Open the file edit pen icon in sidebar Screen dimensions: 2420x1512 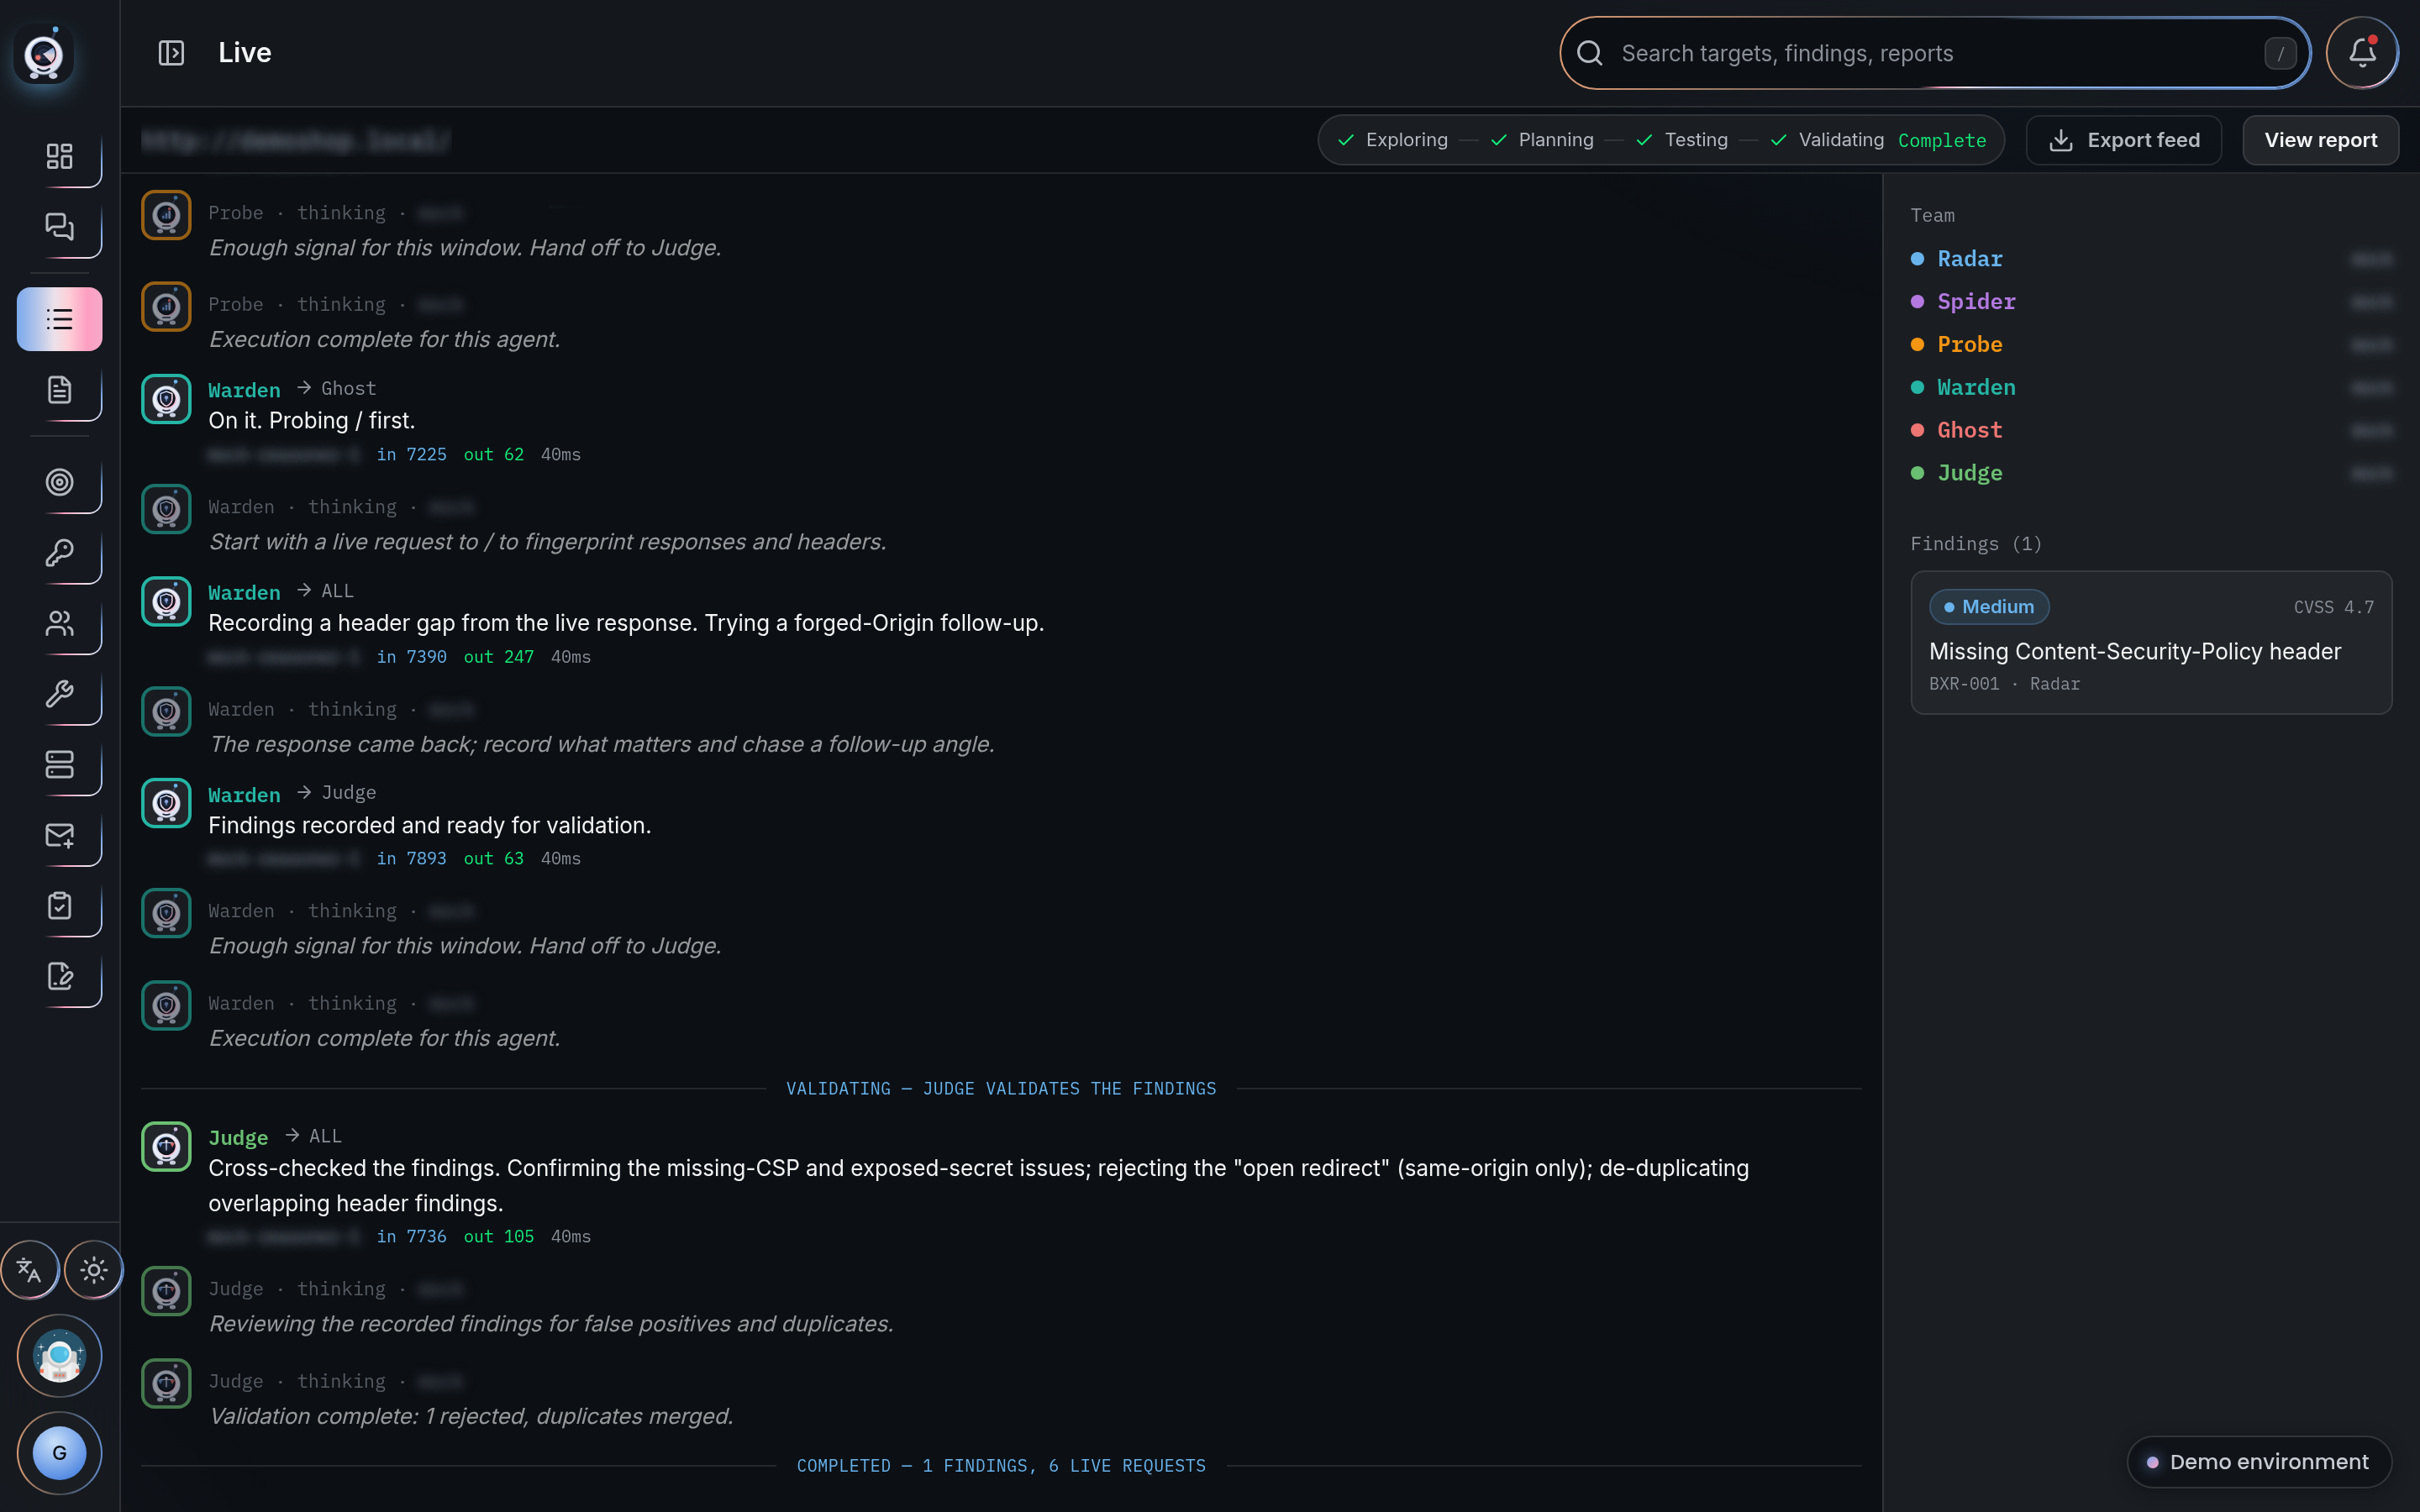point(59,977)
